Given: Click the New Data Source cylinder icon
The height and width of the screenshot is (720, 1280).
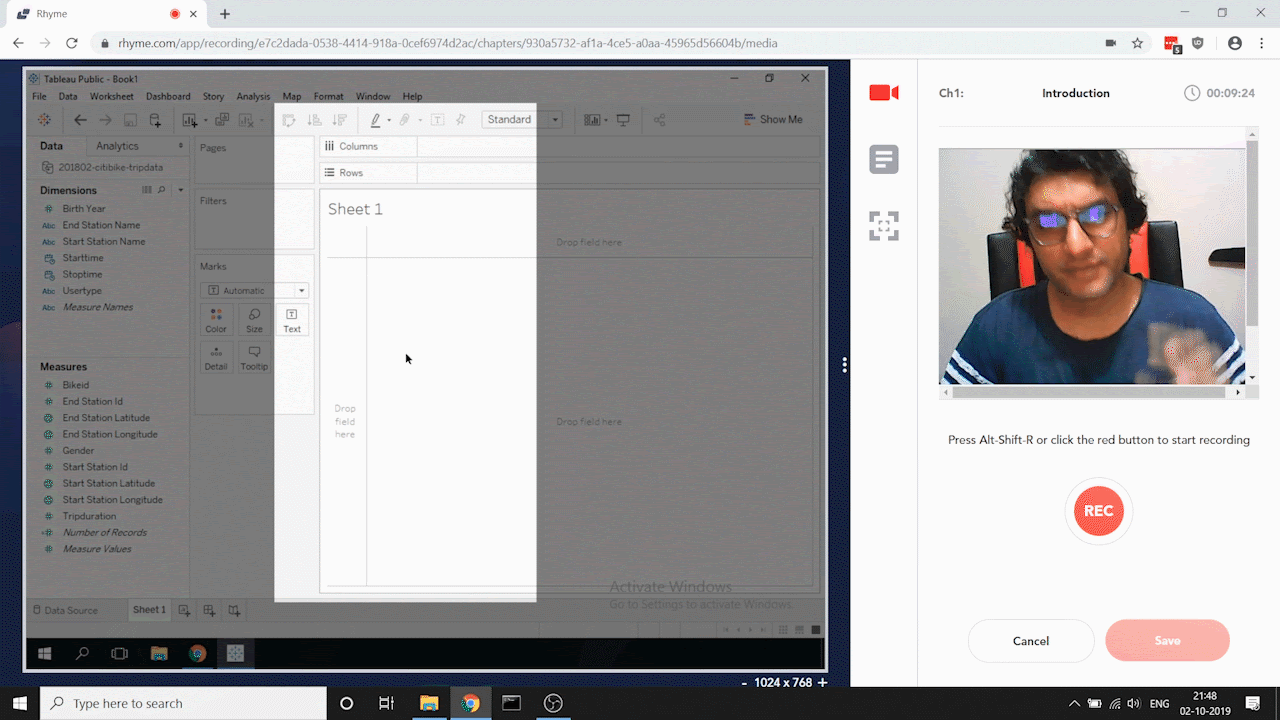Looking at the screenshot, I should coord(155,120).
